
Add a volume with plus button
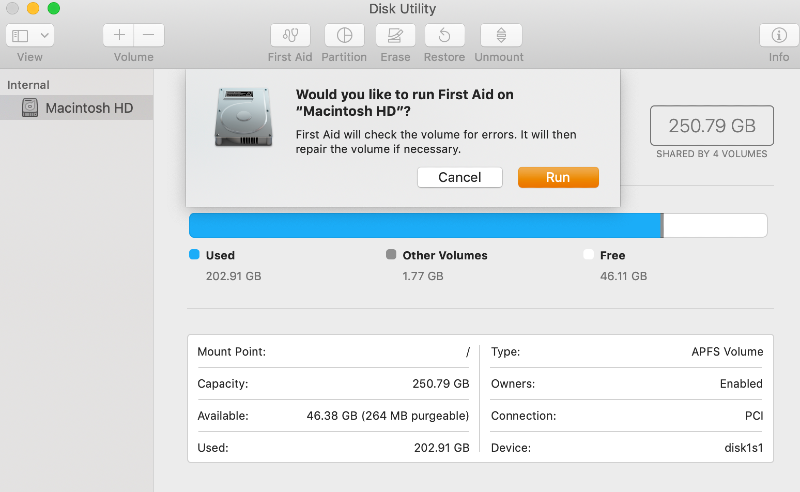click(118, 35)
